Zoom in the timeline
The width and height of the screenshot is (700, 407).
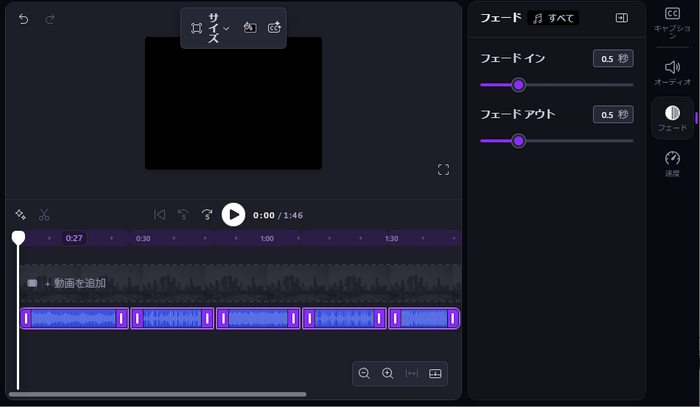pyautogui.click(x=388, y=373)
